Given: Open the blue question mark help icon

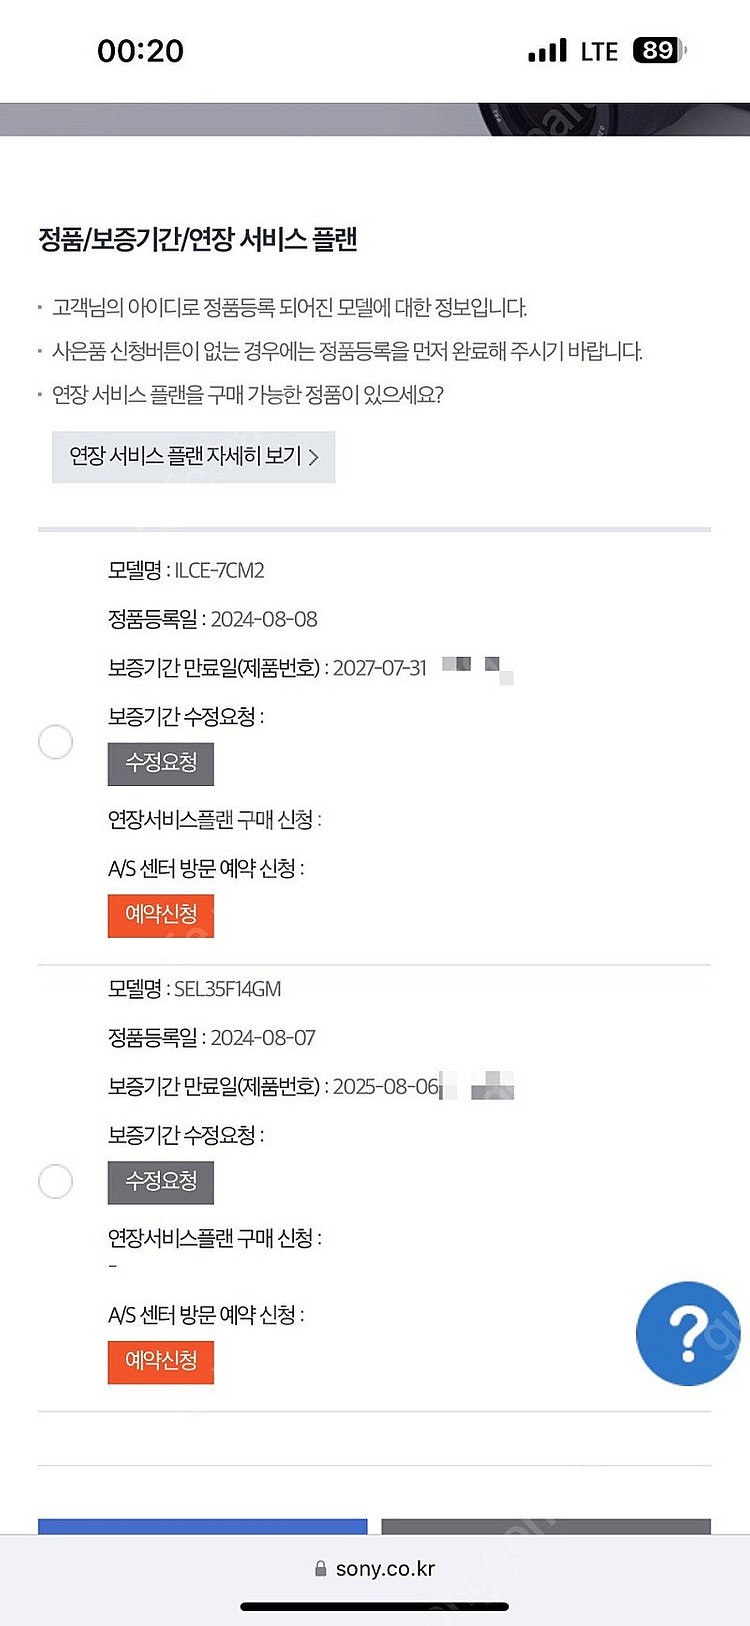Looking at the screenshot, I should [x=688, y=1333].
